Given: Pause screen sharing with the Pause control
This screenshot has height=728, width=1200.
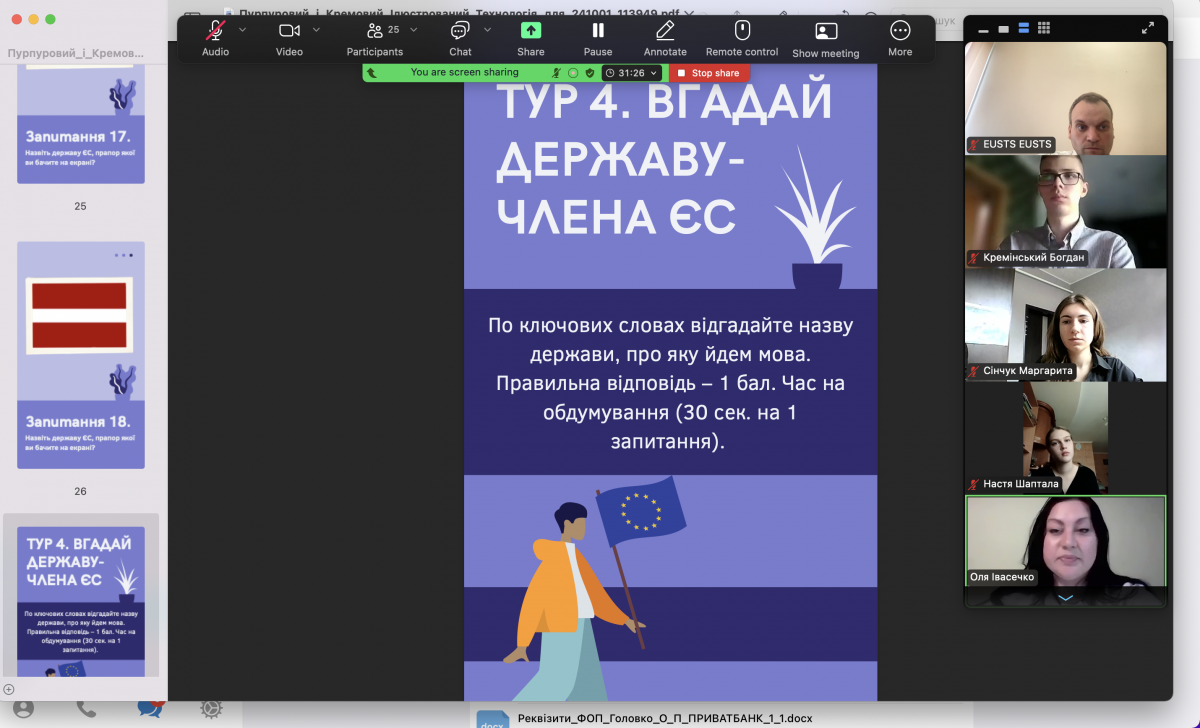Looking at the screenshot, I should click(597, 31).
